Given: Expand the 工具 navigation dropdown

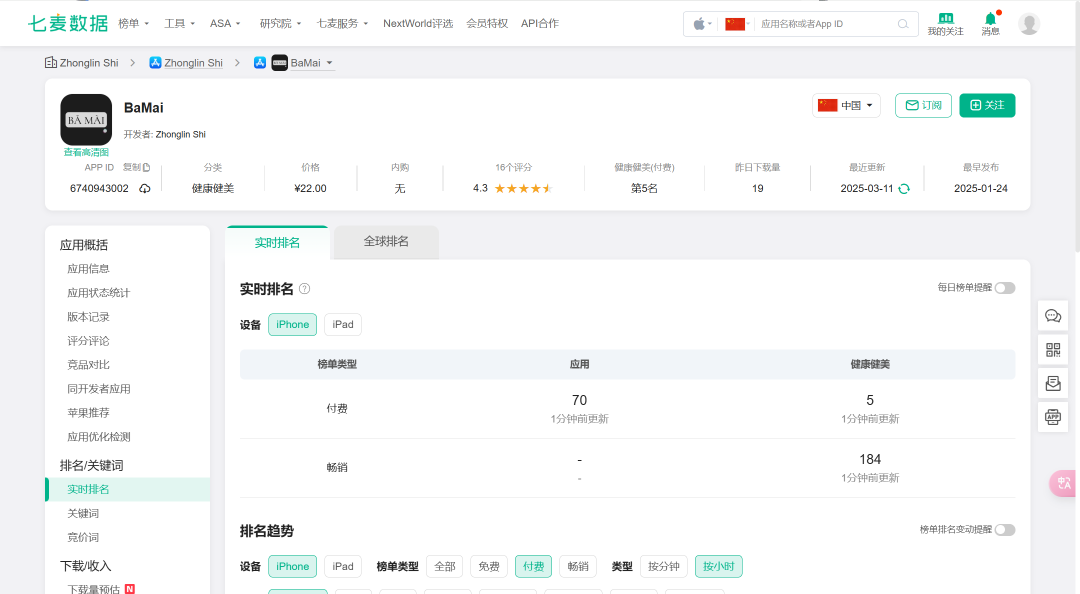Looking at the screenshot, I should tap(180, 23).
